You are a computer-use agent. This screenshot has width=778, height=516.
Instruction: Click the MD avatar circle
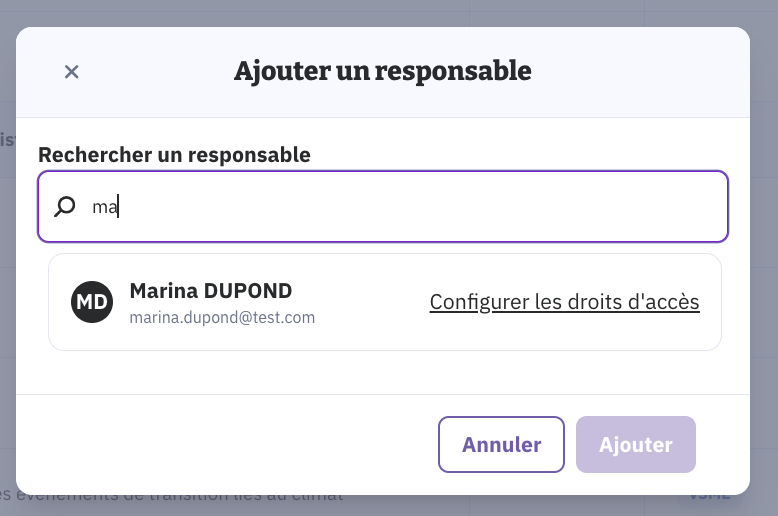92,302
